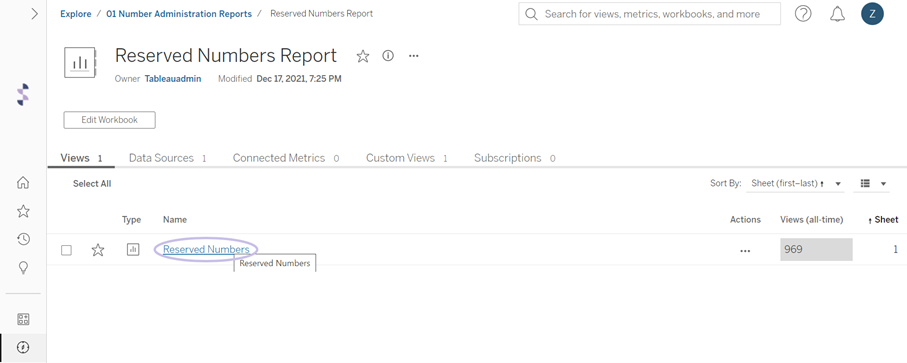Sort by the Sheet column header
Screen dimensions: 907x363
tap(883, 220)
